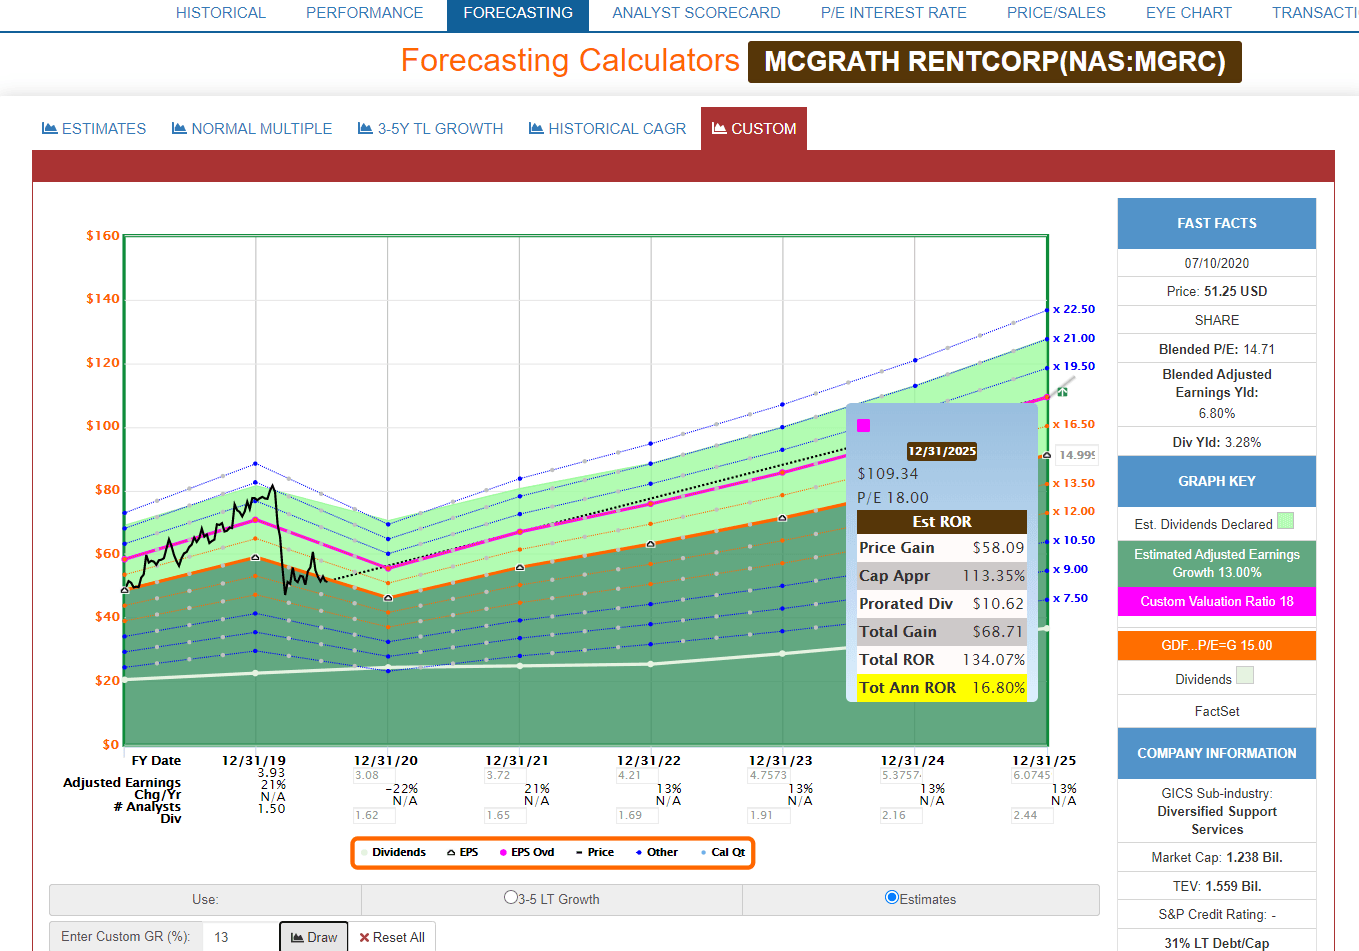Select the 3-5 LT Growth radio button
This screenshot has width=1359, height=951.
[511, 898]
